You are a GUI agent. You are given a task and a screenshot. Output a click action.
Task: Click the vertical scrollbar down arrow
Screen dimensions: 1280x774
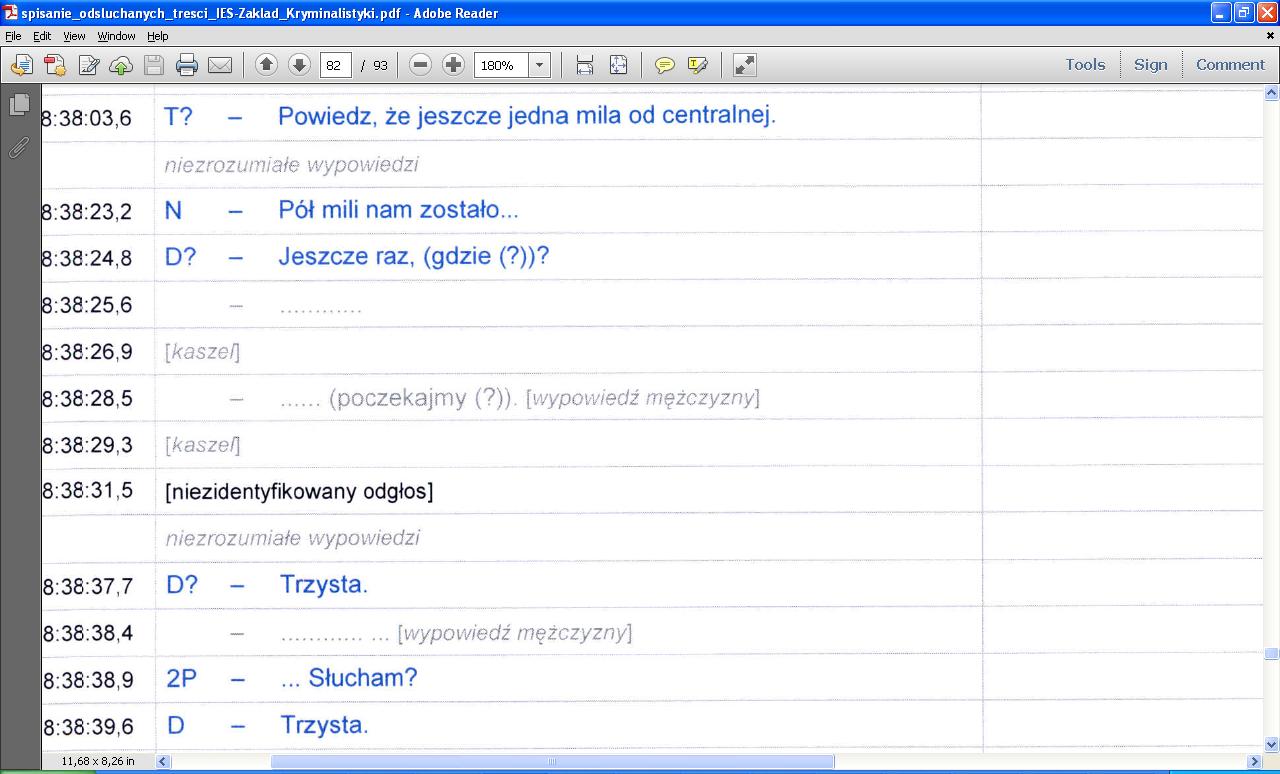tap(1272, 744)
